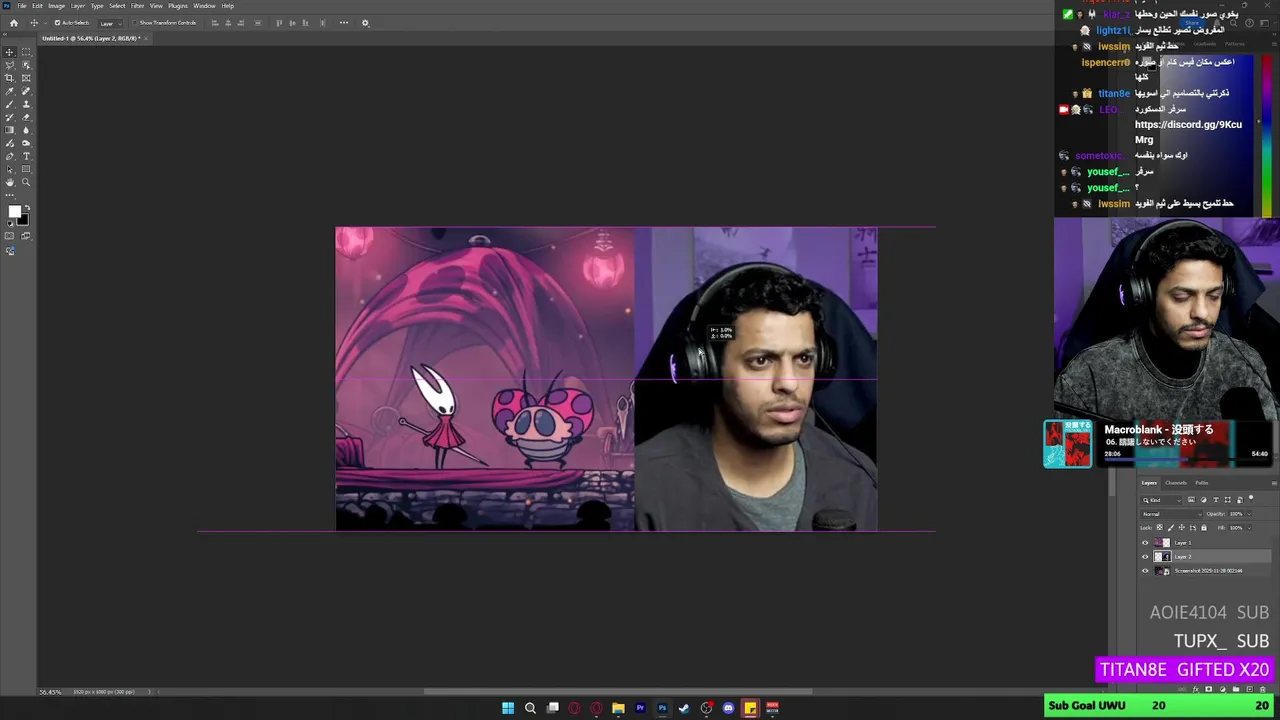Viewport: 1280px width, 720px height.
Task: Filter layers by type layers (T icon)
Action: 1216,500
